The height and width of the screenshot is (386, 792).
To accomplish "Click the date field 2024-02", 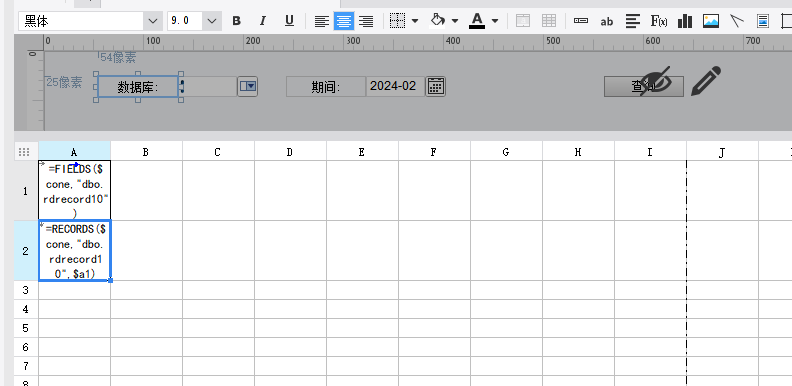I will pyautogui.click(x=395, y=86).
